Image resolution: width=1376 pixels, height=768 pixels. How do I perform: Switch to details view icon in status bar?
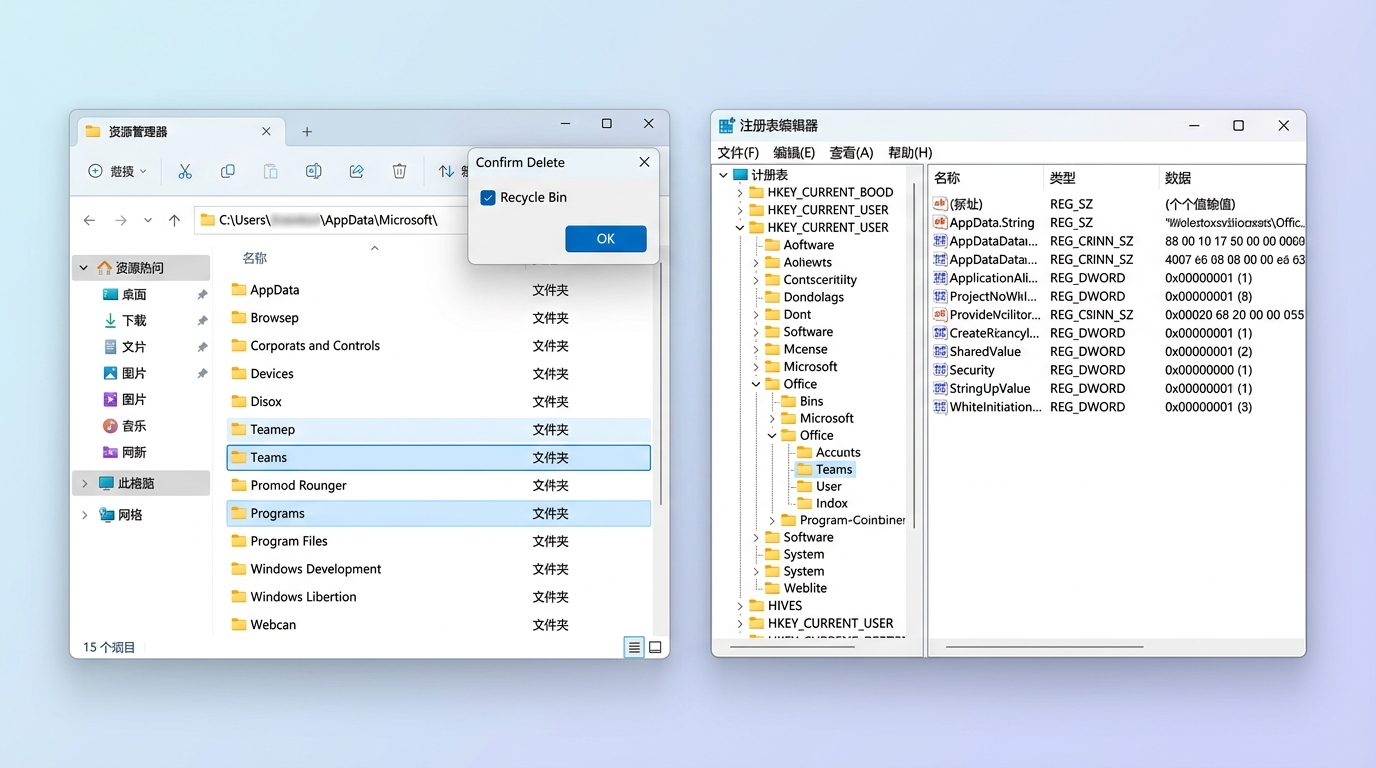634,648
